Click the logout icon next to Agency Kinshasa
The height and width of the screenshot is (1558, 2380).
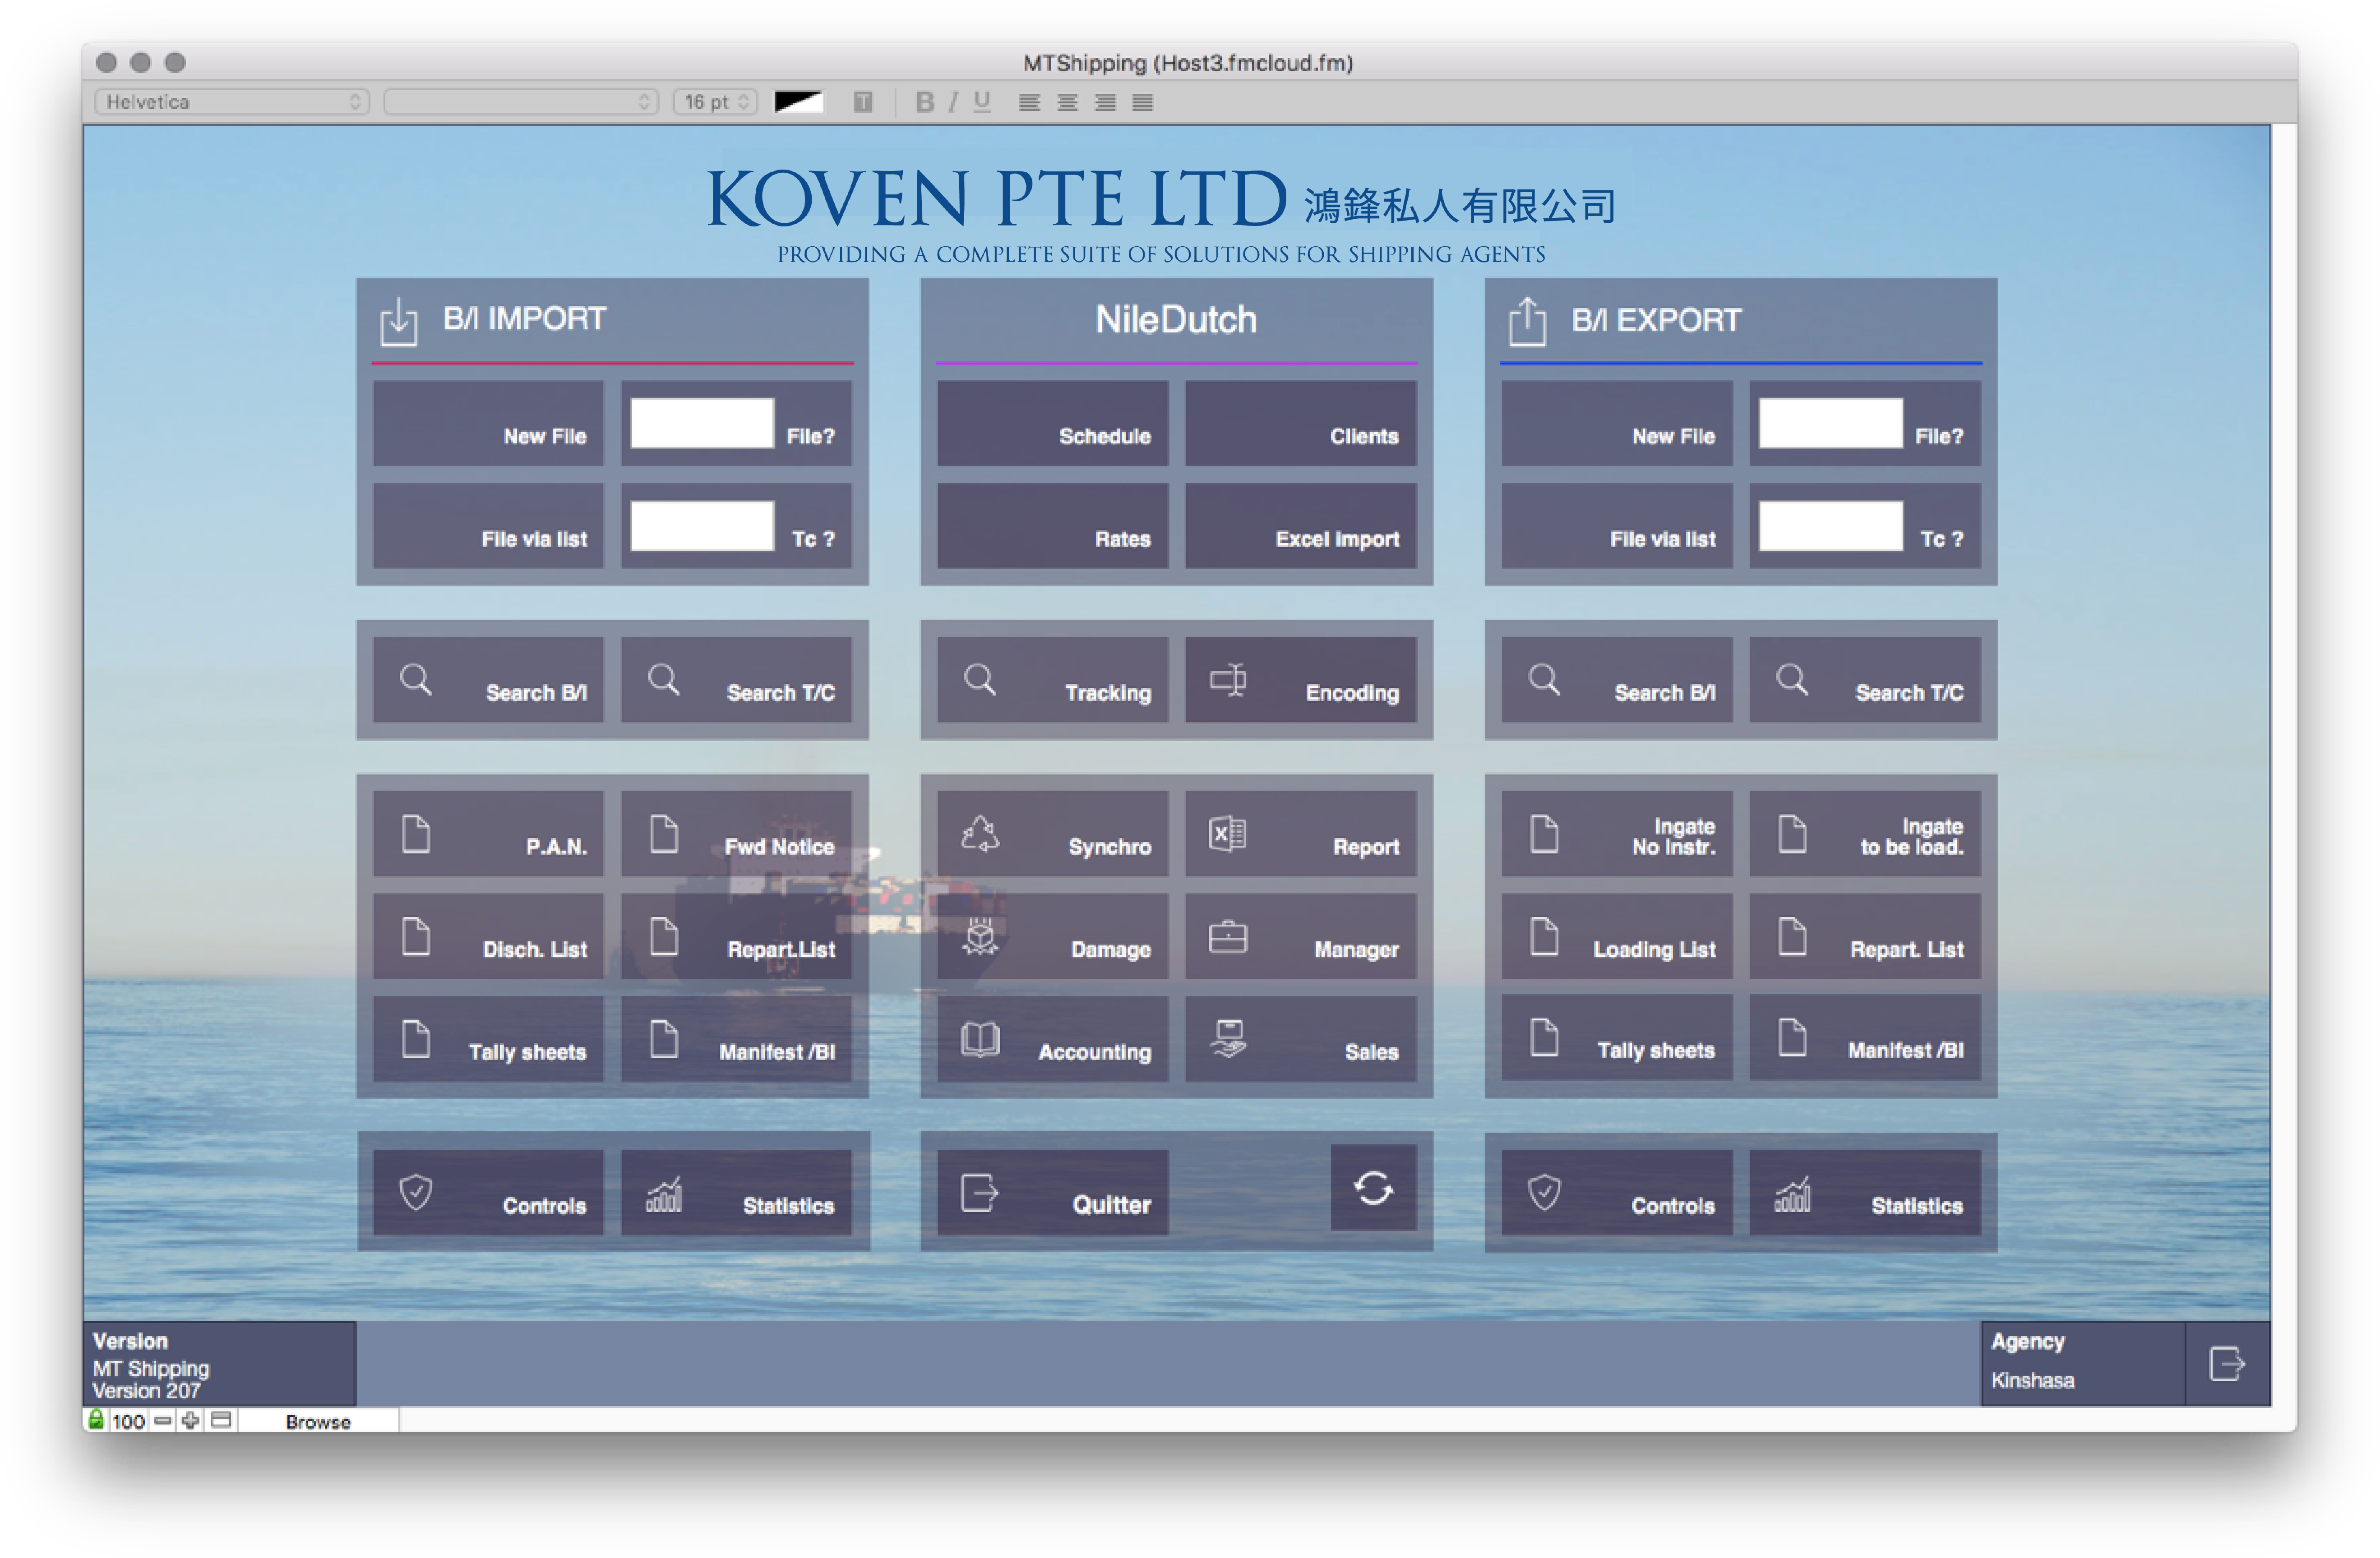click(2226, 1363)
